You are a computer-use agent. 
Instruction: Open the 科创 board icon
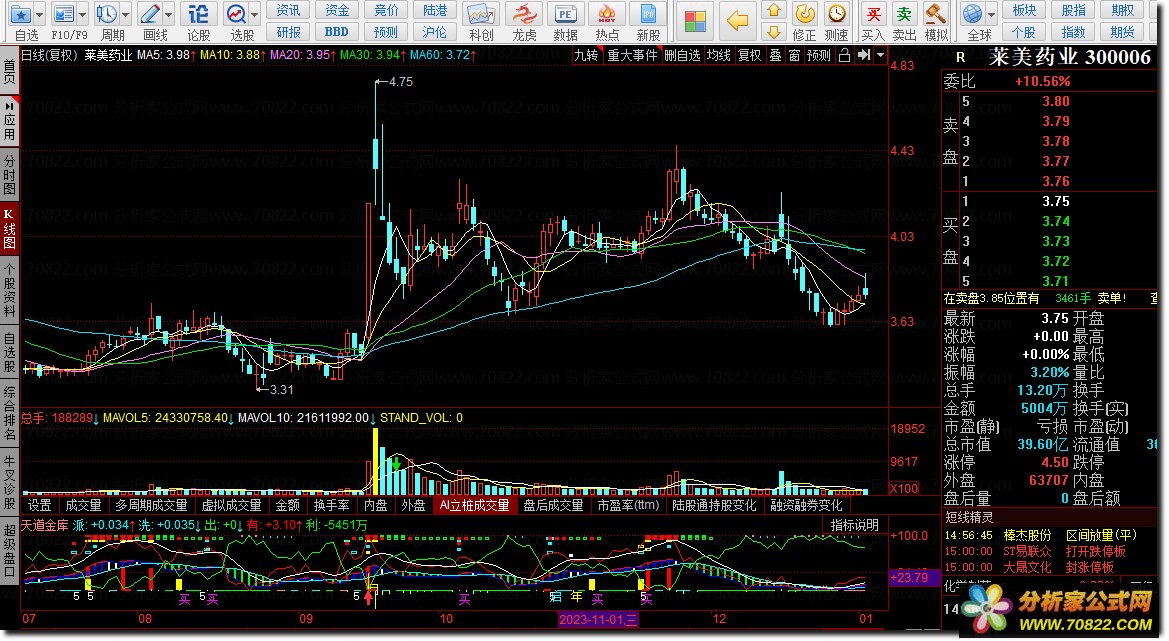[481, 14]
